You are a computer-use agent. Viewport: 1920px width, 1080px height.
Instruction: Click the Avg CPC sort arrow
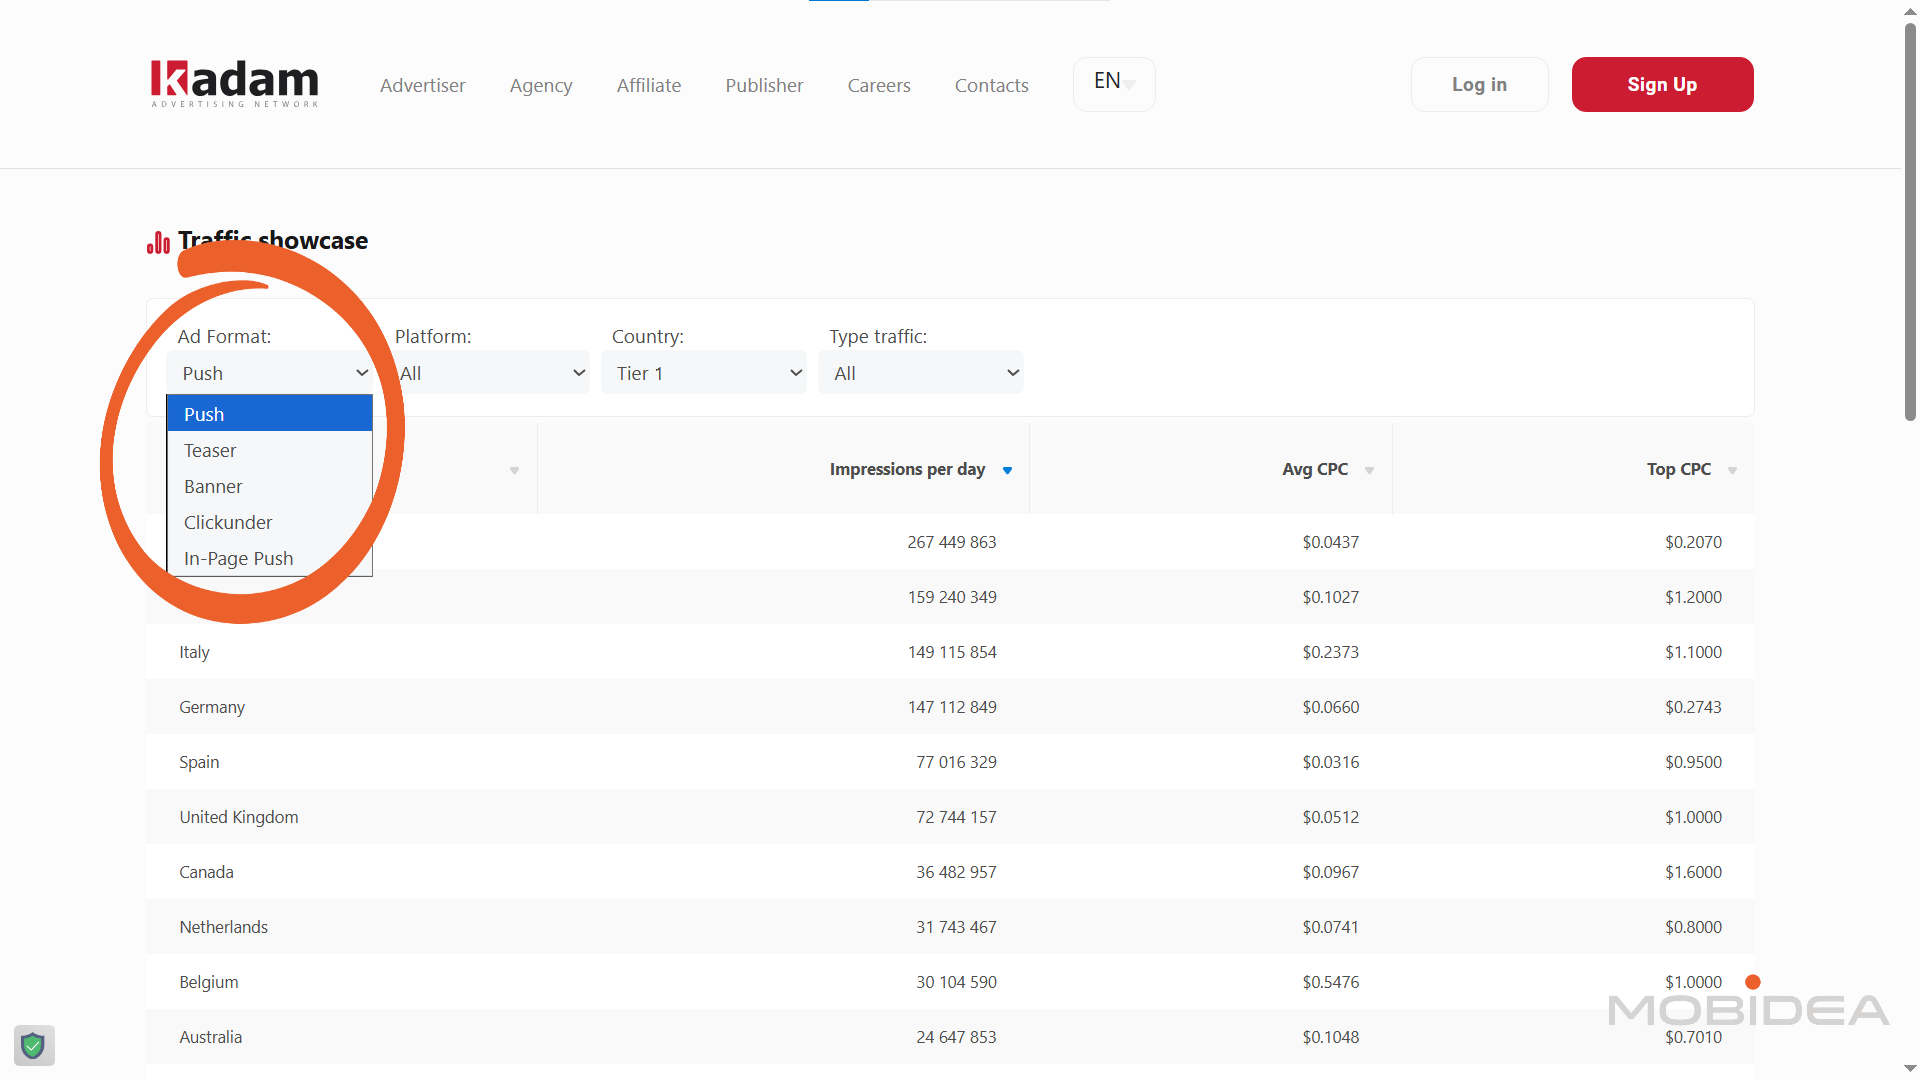click(1369, 471)
